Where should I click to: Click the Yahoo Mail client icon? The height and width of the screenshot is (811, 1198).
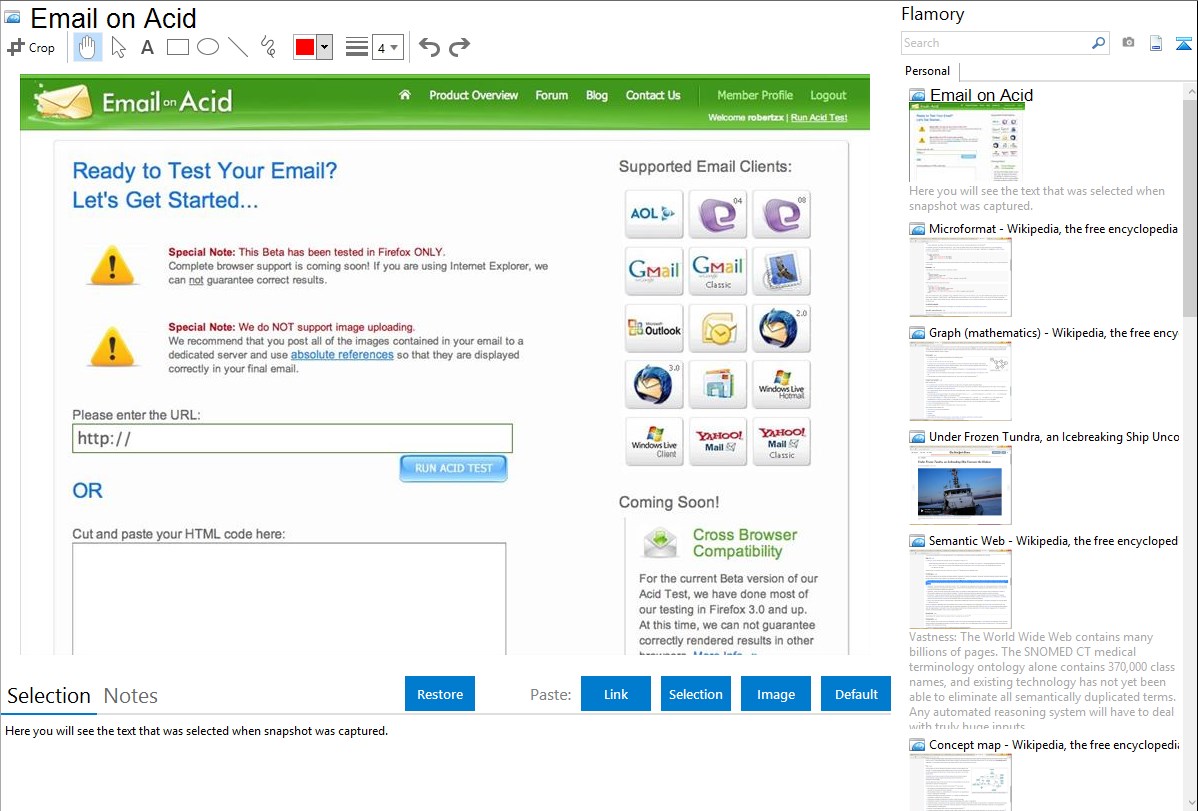pyautogui.click(x=717, y=442)
